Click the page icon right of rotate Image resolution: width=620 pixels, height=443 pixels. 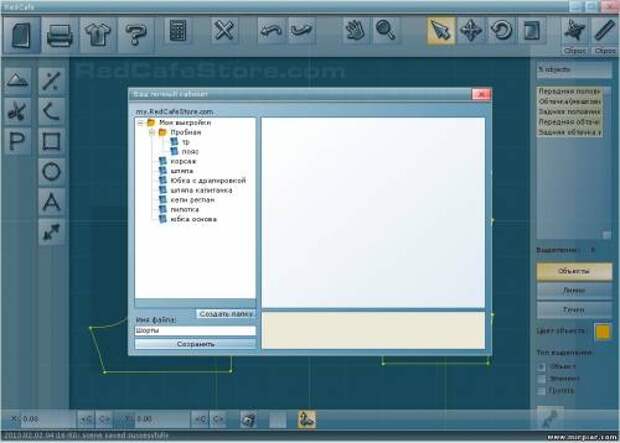[531, 30]
